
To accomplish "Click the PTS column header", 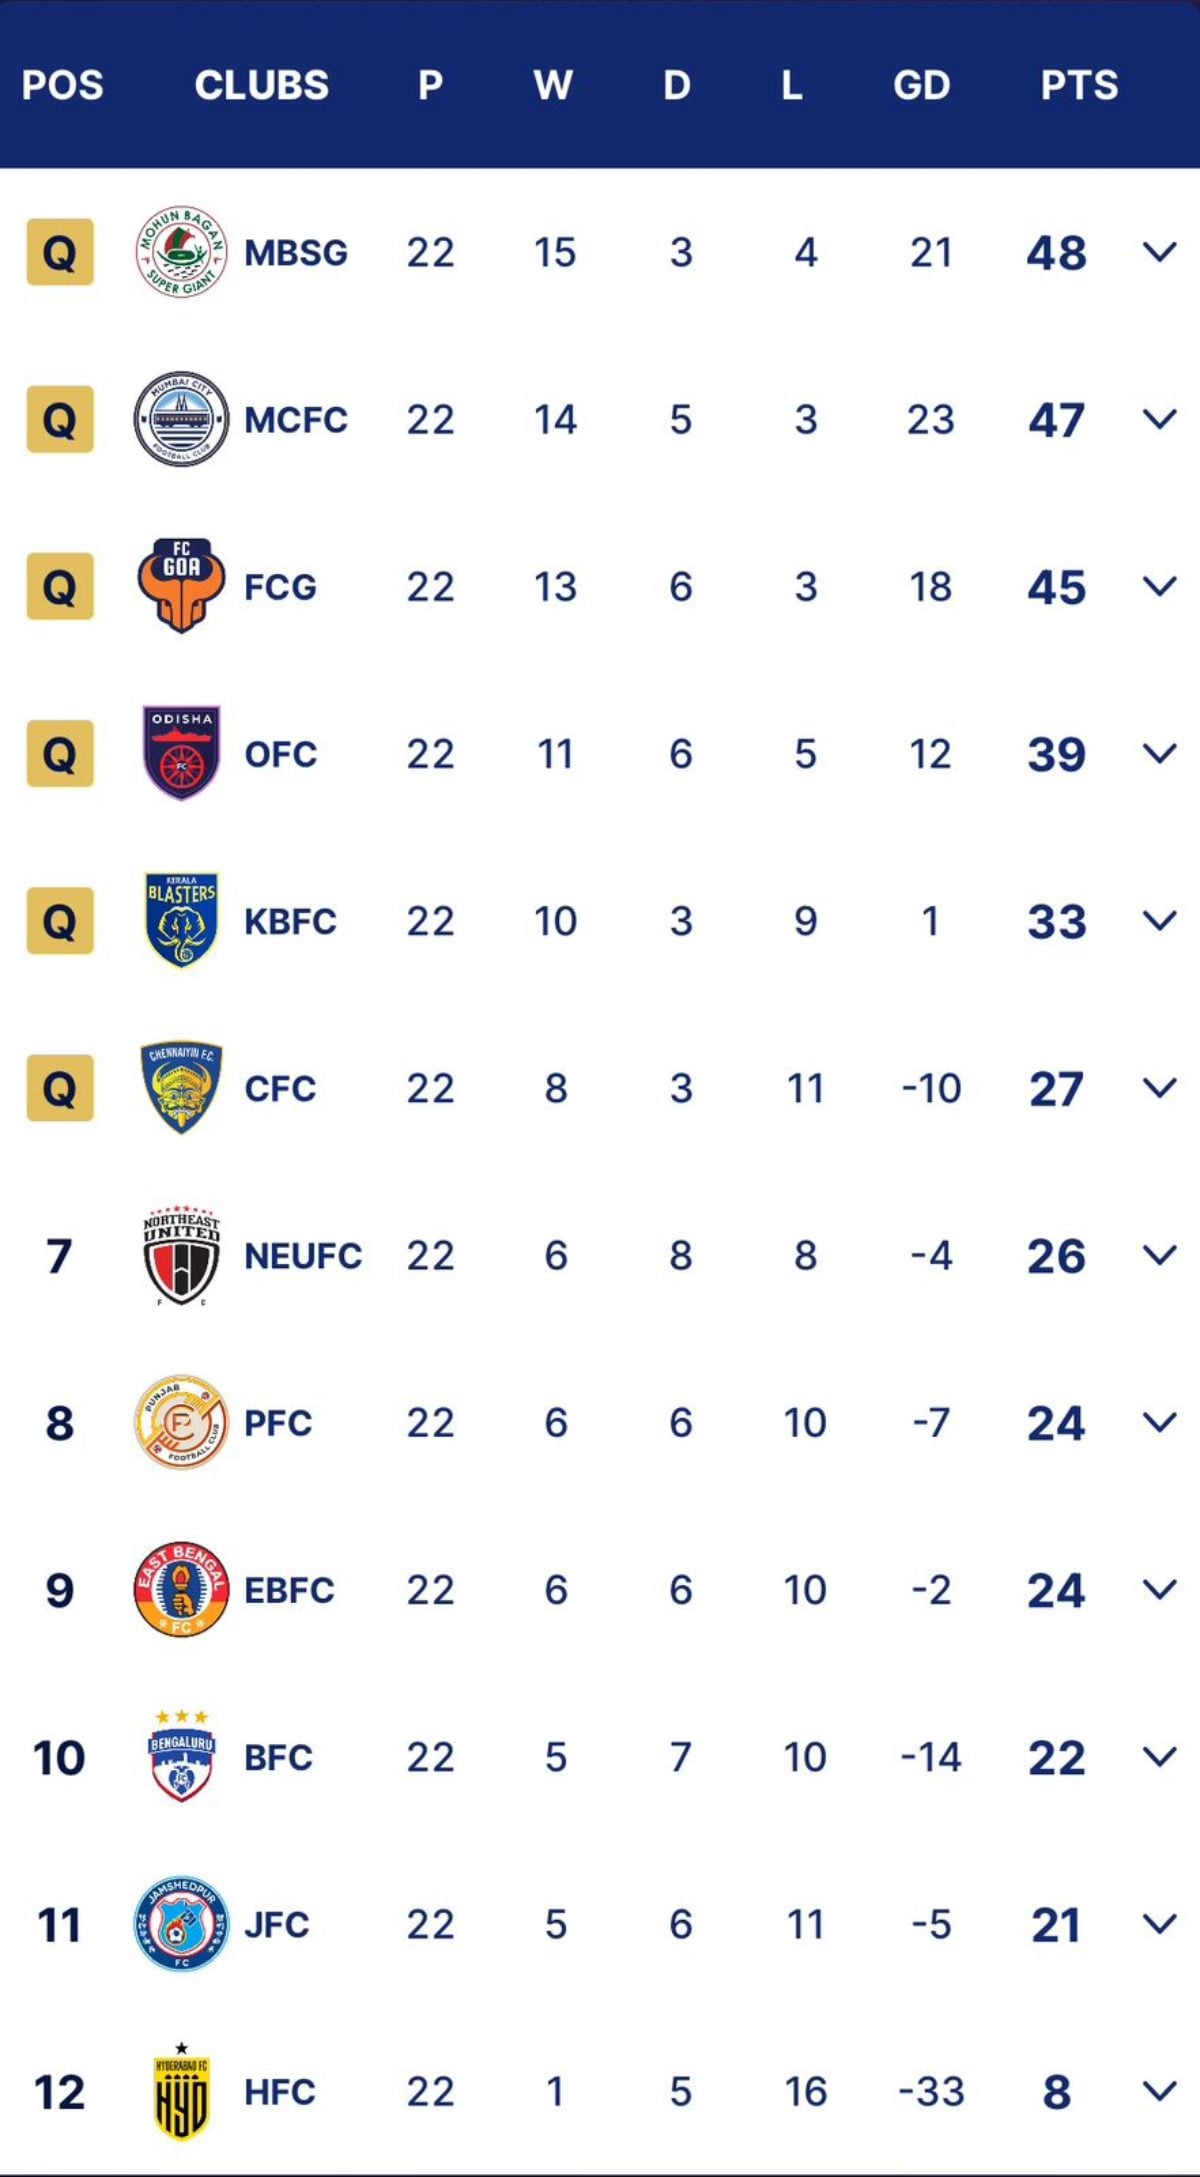I will point(1079,85).
